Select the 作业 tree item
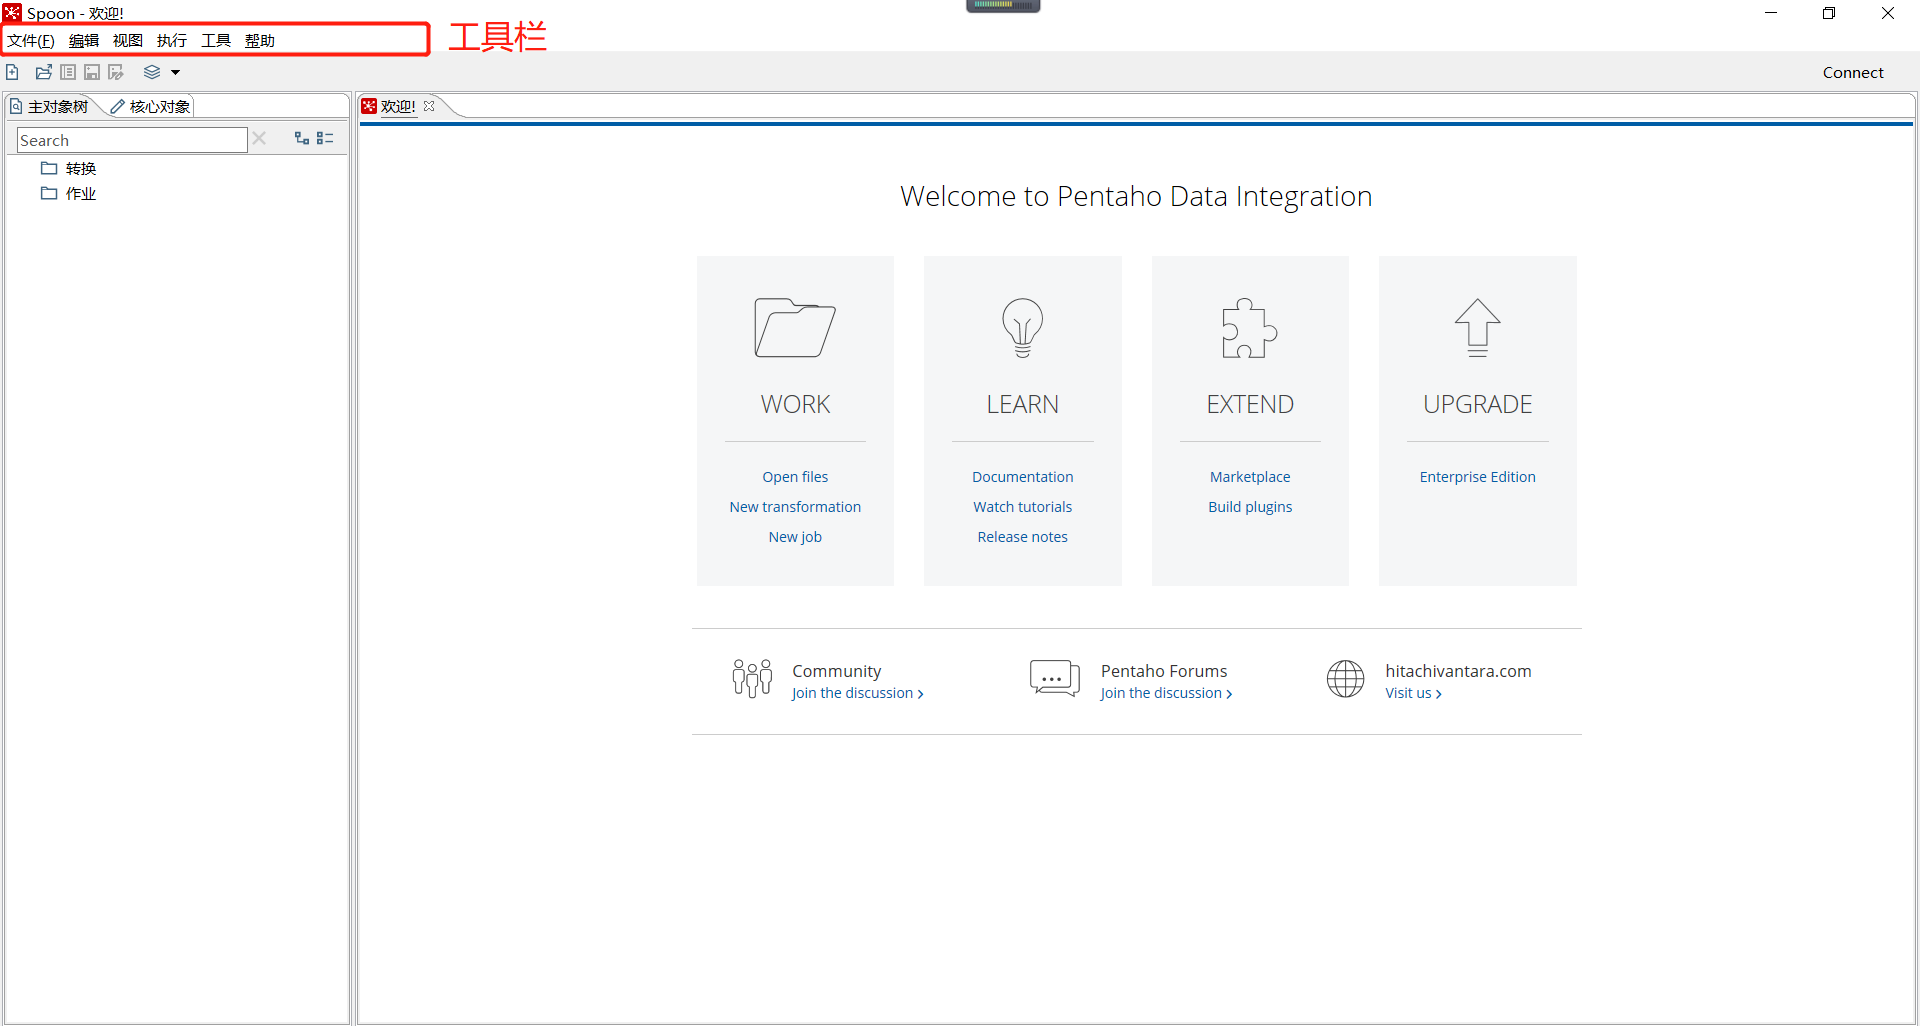Viewport: 1920px width, 1026px height. tap(81, 193)
